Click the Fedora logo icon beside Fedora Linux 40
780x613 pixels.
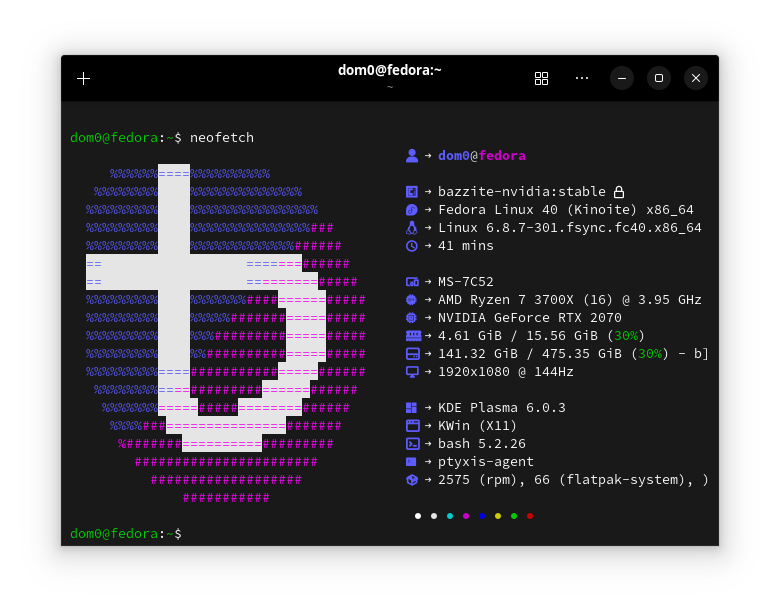tap(412, 209)
